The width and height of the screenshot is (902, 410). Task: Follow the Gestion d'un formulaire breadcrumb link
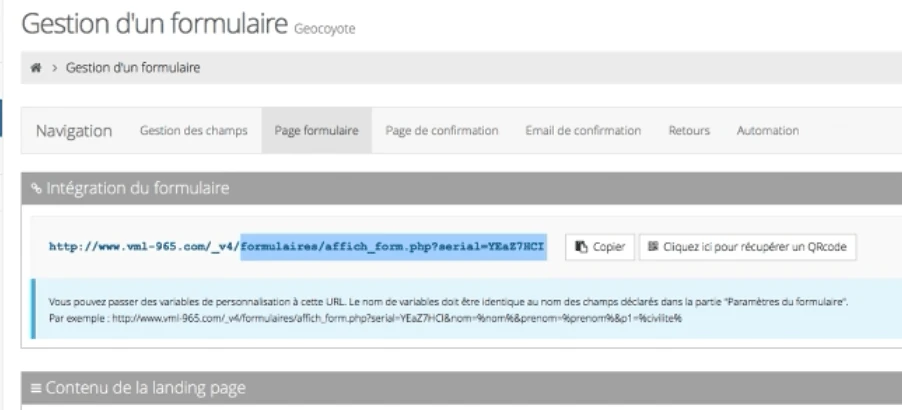point(134,68)
